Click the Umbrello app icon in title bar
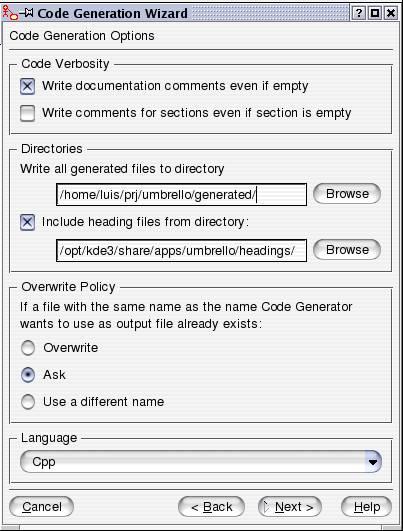 point(9,13)
